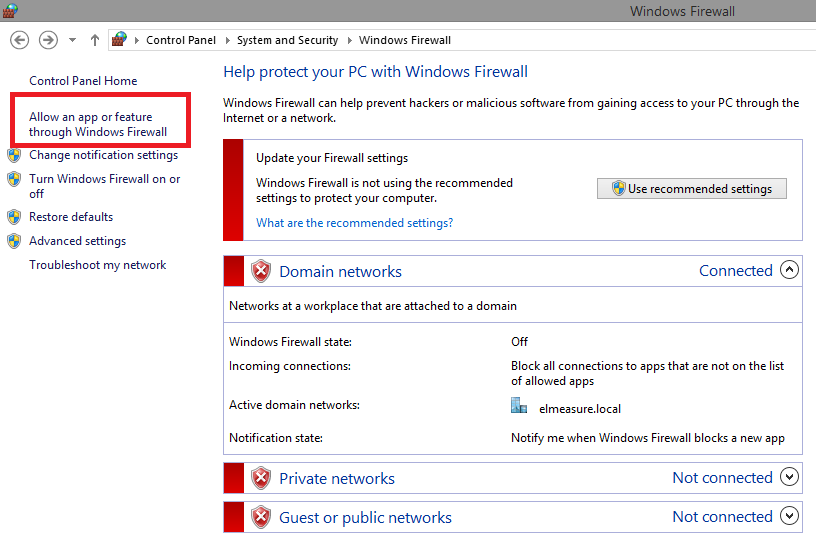The image size is (816, 544).
Task: Open Turn Windows Firewall on or off
Action: pyautogui.click(x=105, y=186)
